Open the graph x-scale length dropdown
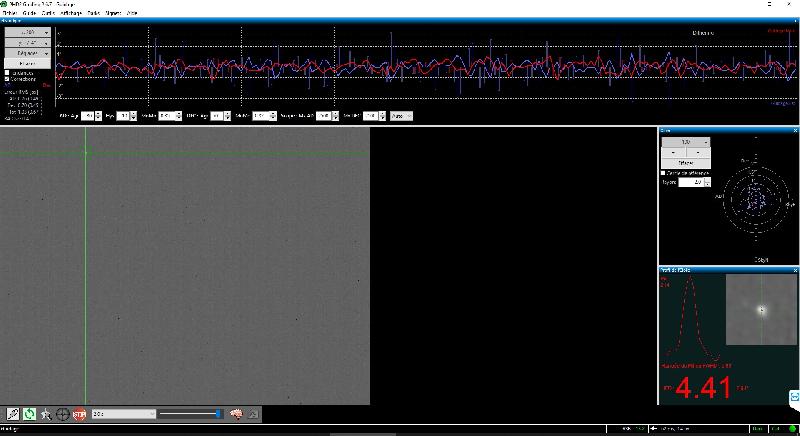This screenshot has height=436, width=800. point(28,32)
